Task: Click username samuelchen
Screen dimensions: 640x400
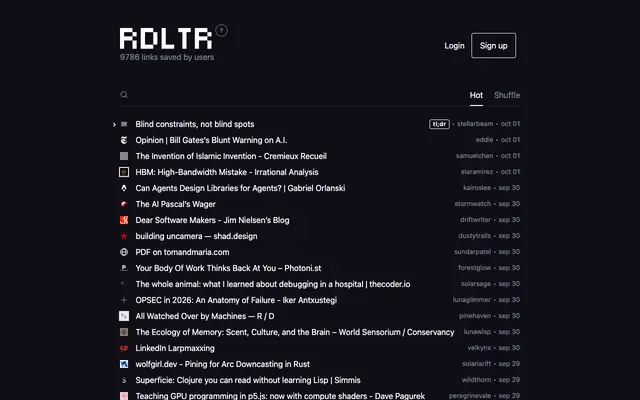Action: (475, 156)
